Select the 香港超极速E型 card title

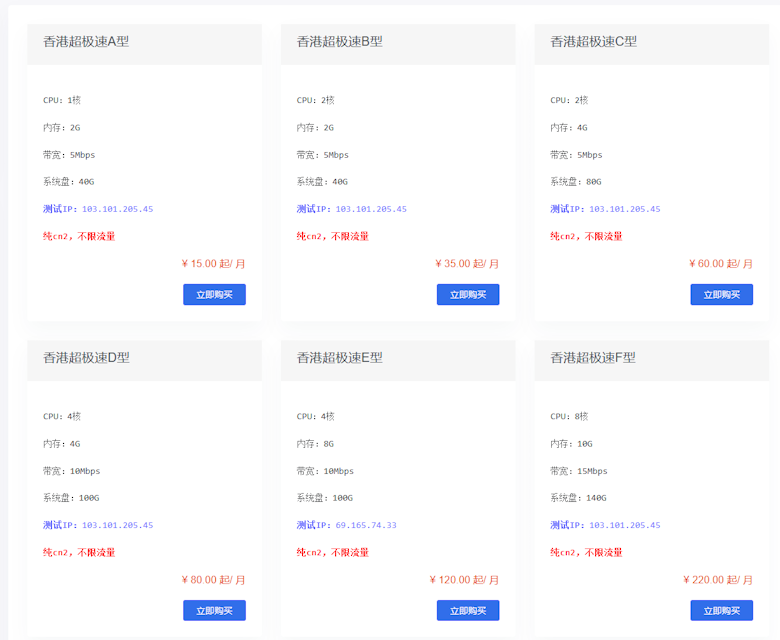click(339, 358)
